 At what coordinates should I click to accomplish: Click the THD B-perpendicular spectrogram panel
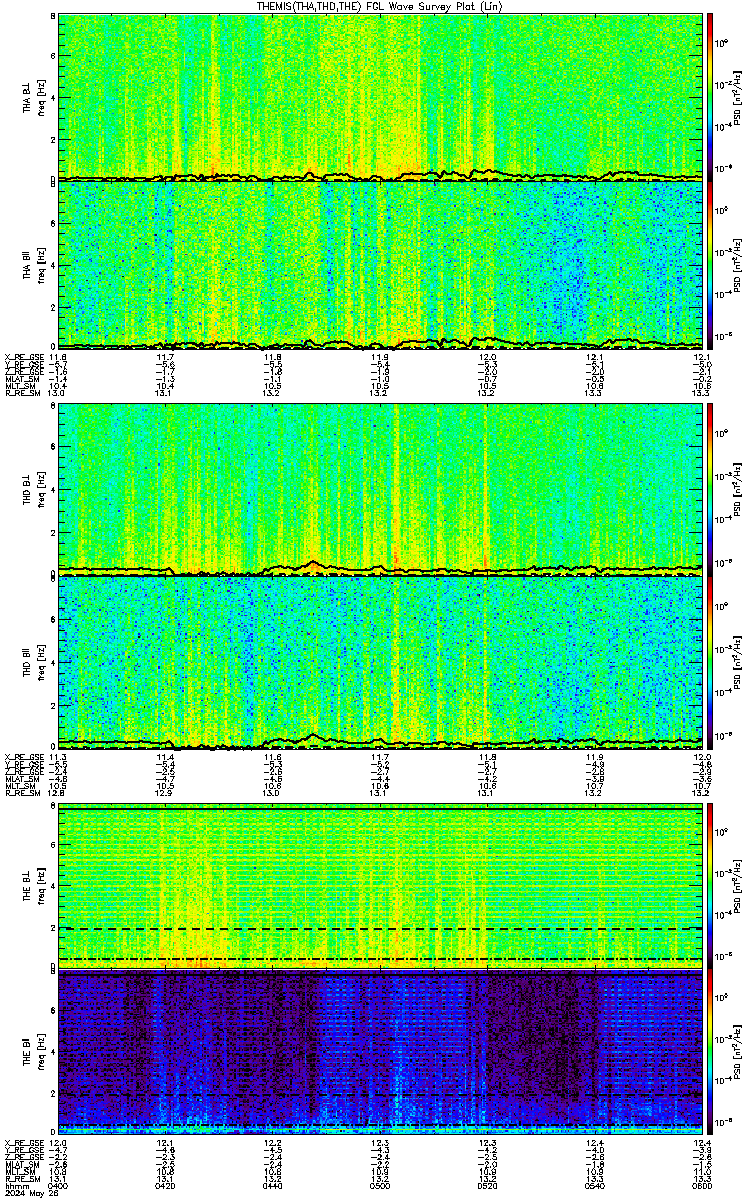379,489
